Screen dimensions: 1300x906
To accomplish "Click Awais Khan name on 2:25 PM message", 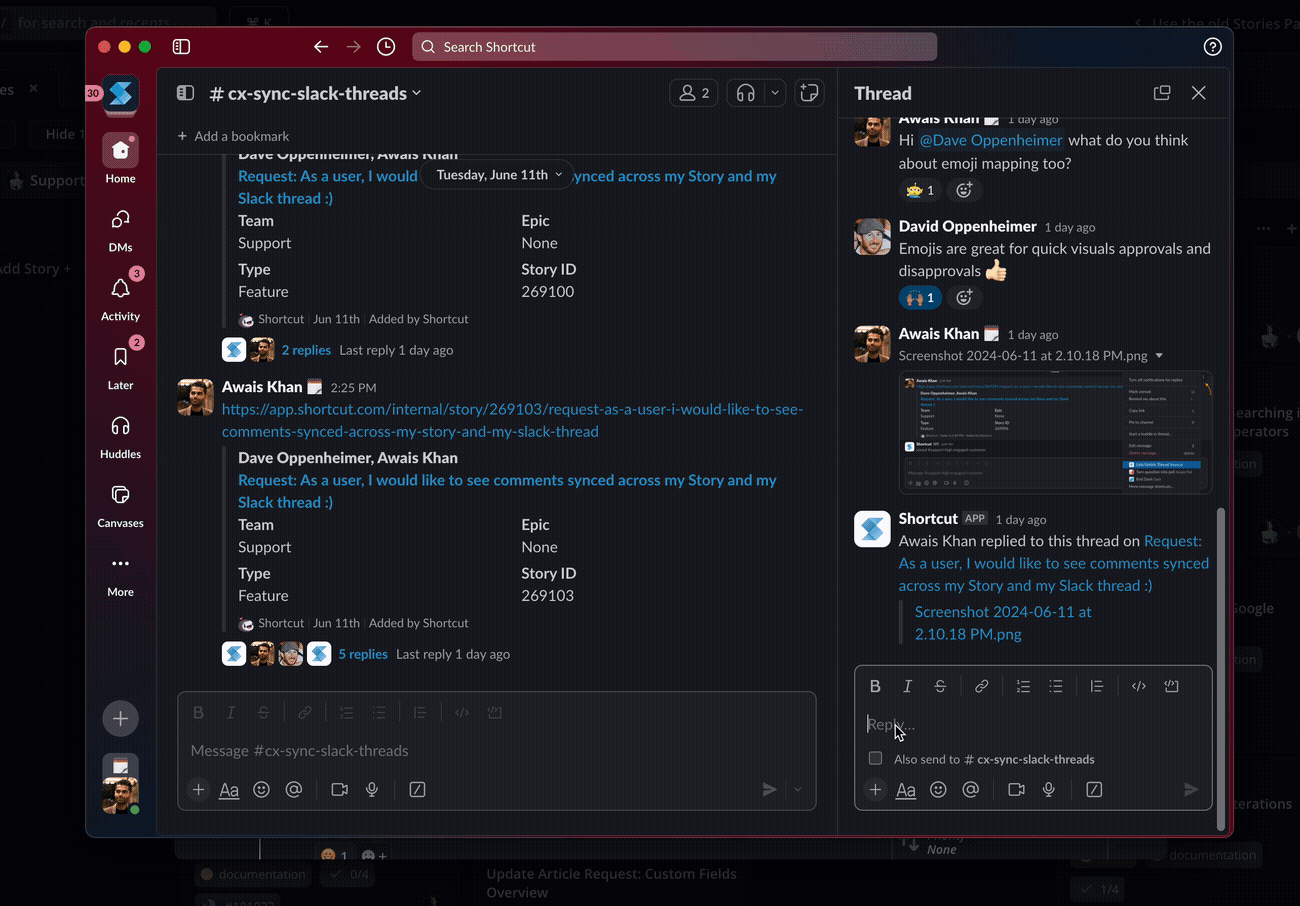I will 262,386.
